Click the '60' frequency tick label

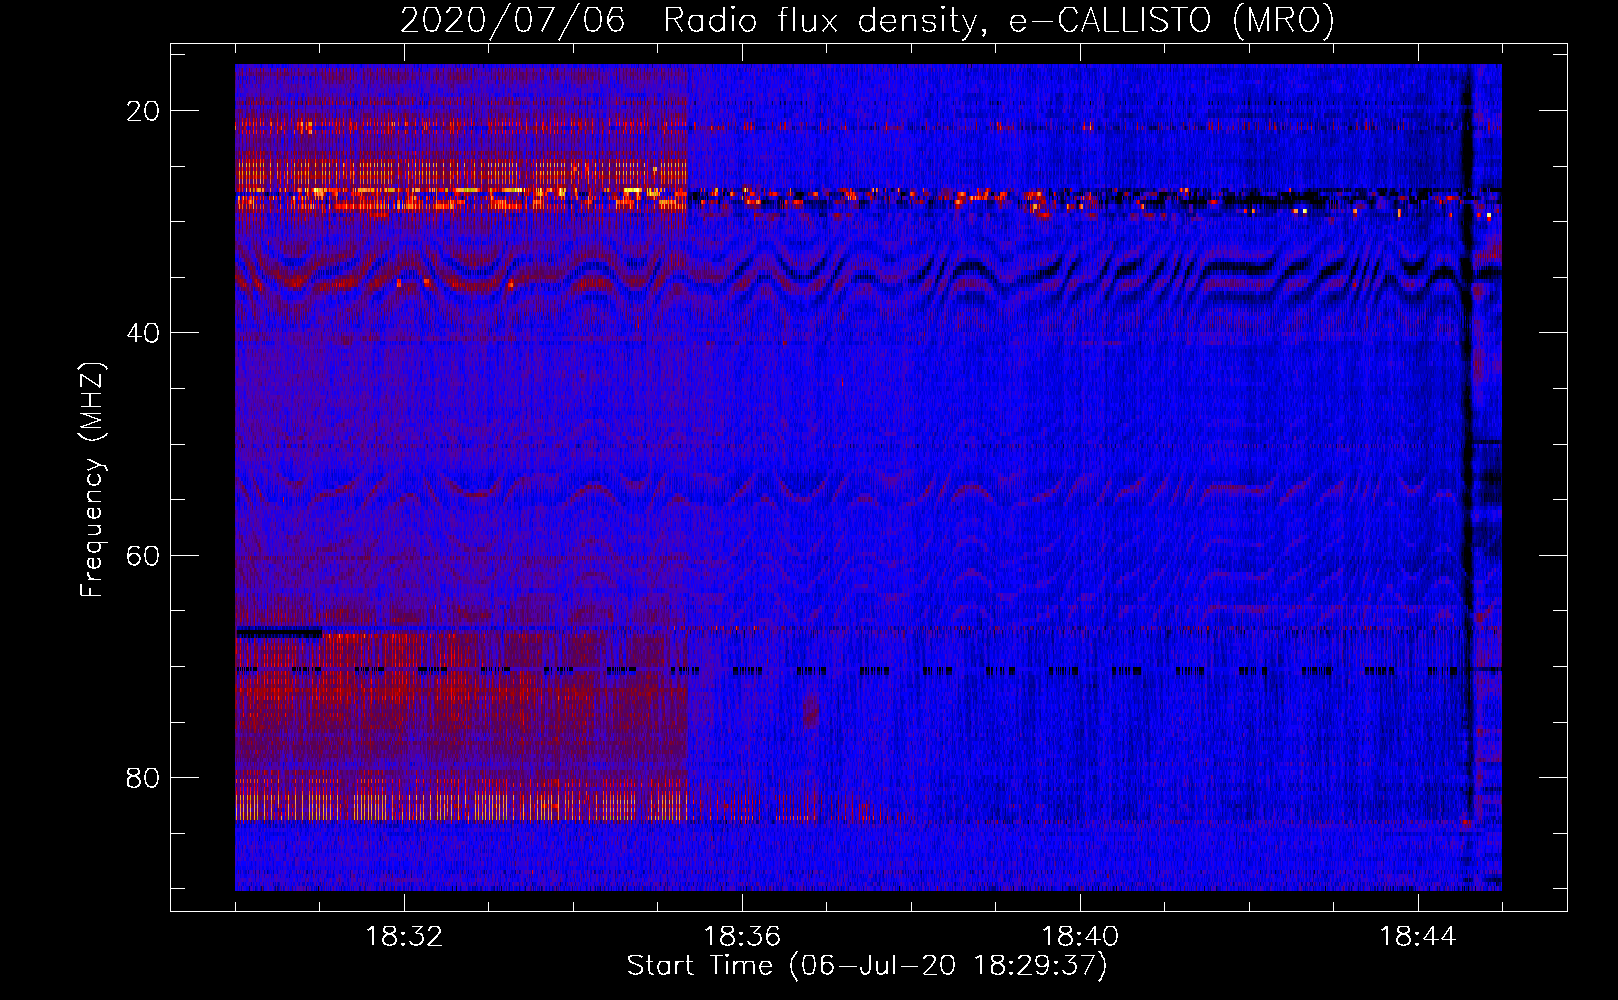143,555
